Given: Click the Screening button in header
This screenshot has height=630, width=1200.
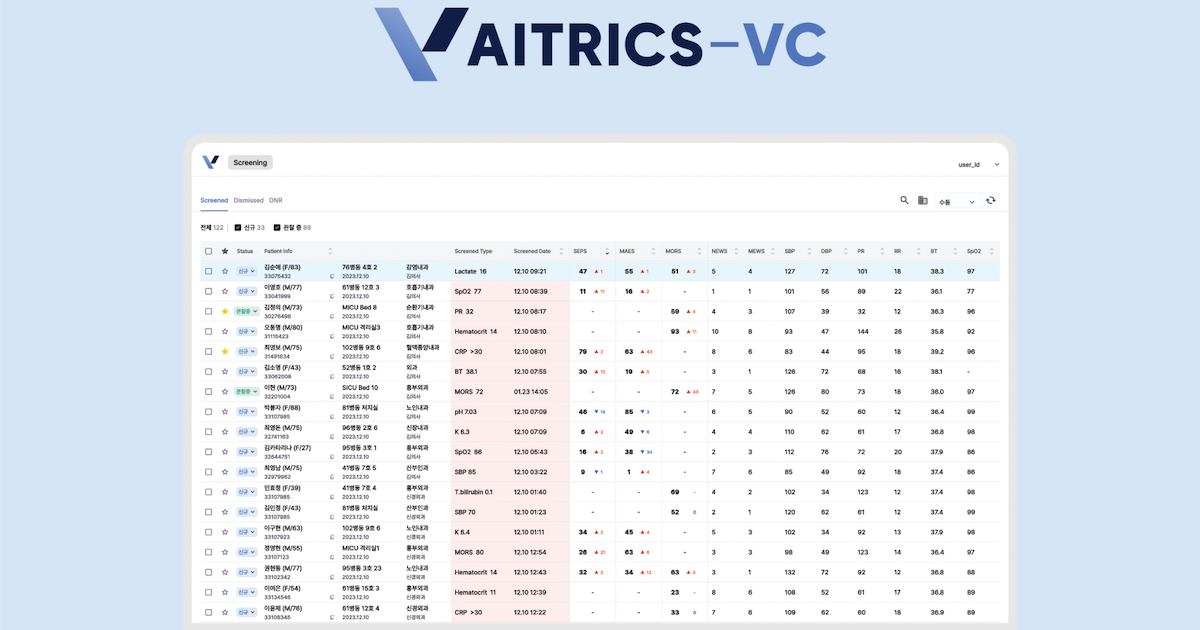Looking at the screenshot, I should coord(249,162).
